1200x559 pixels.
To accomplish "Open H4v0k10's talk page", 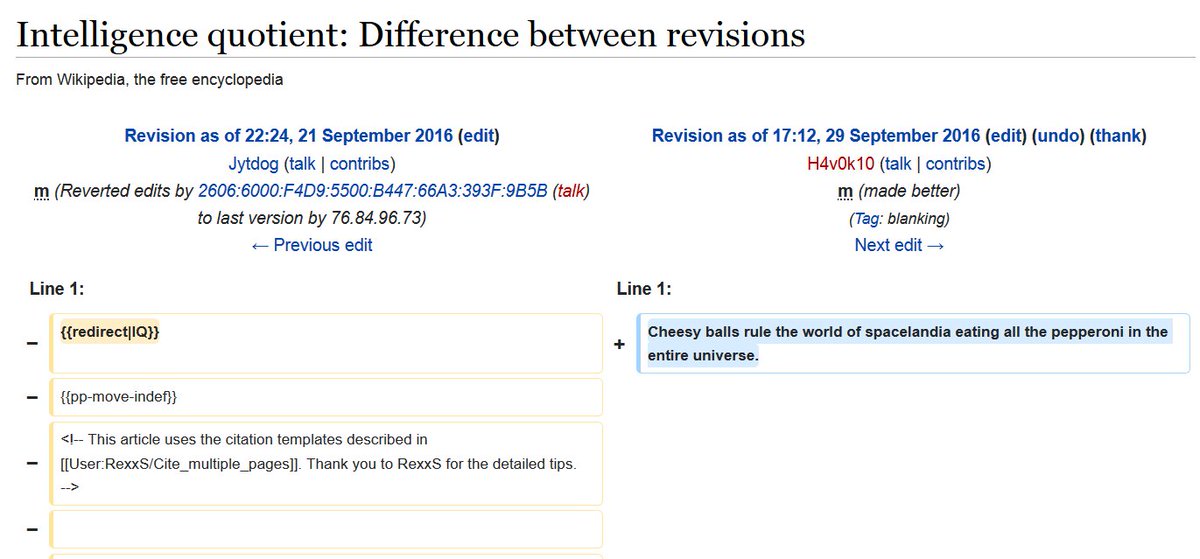I will [898, 164].
